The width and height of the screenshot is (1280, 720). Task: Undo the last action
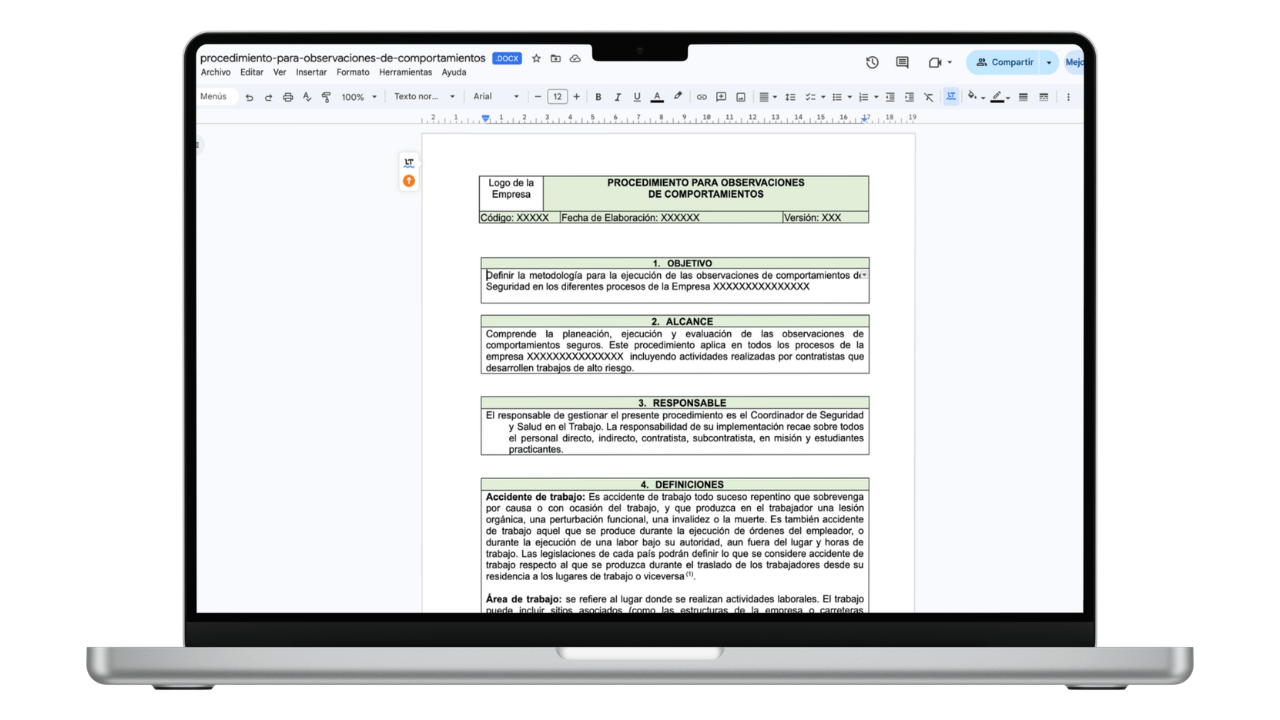click(250, 97)
